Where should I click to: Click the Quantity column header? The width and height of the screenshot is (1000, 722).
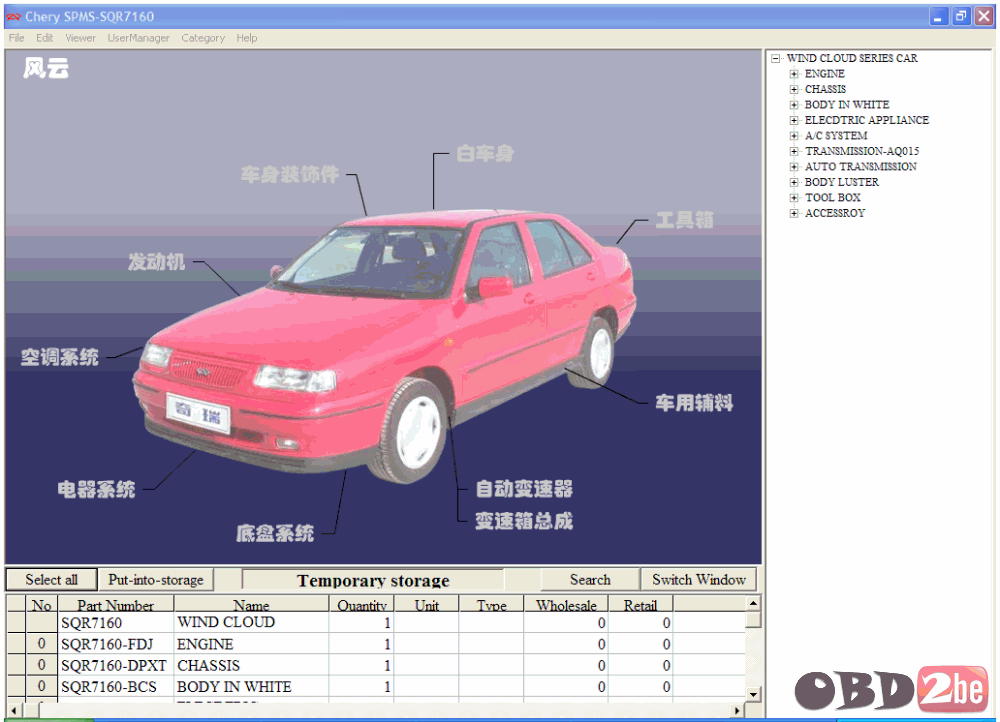tap(362, 605)
